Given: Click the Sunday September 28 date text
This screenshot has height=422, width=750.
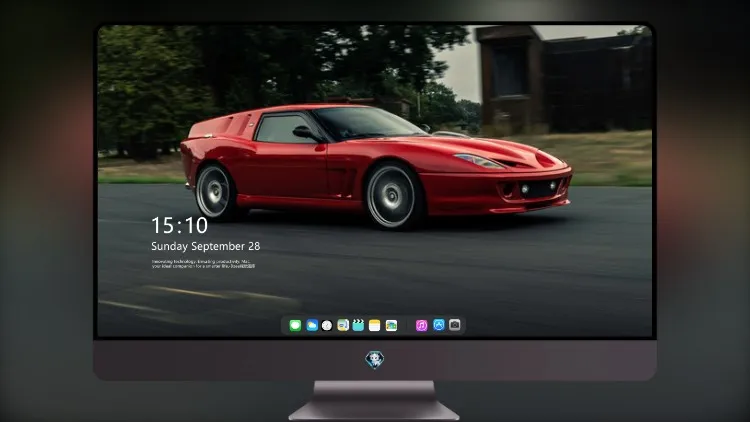Looking at the screenshot, I should [206, 246].
